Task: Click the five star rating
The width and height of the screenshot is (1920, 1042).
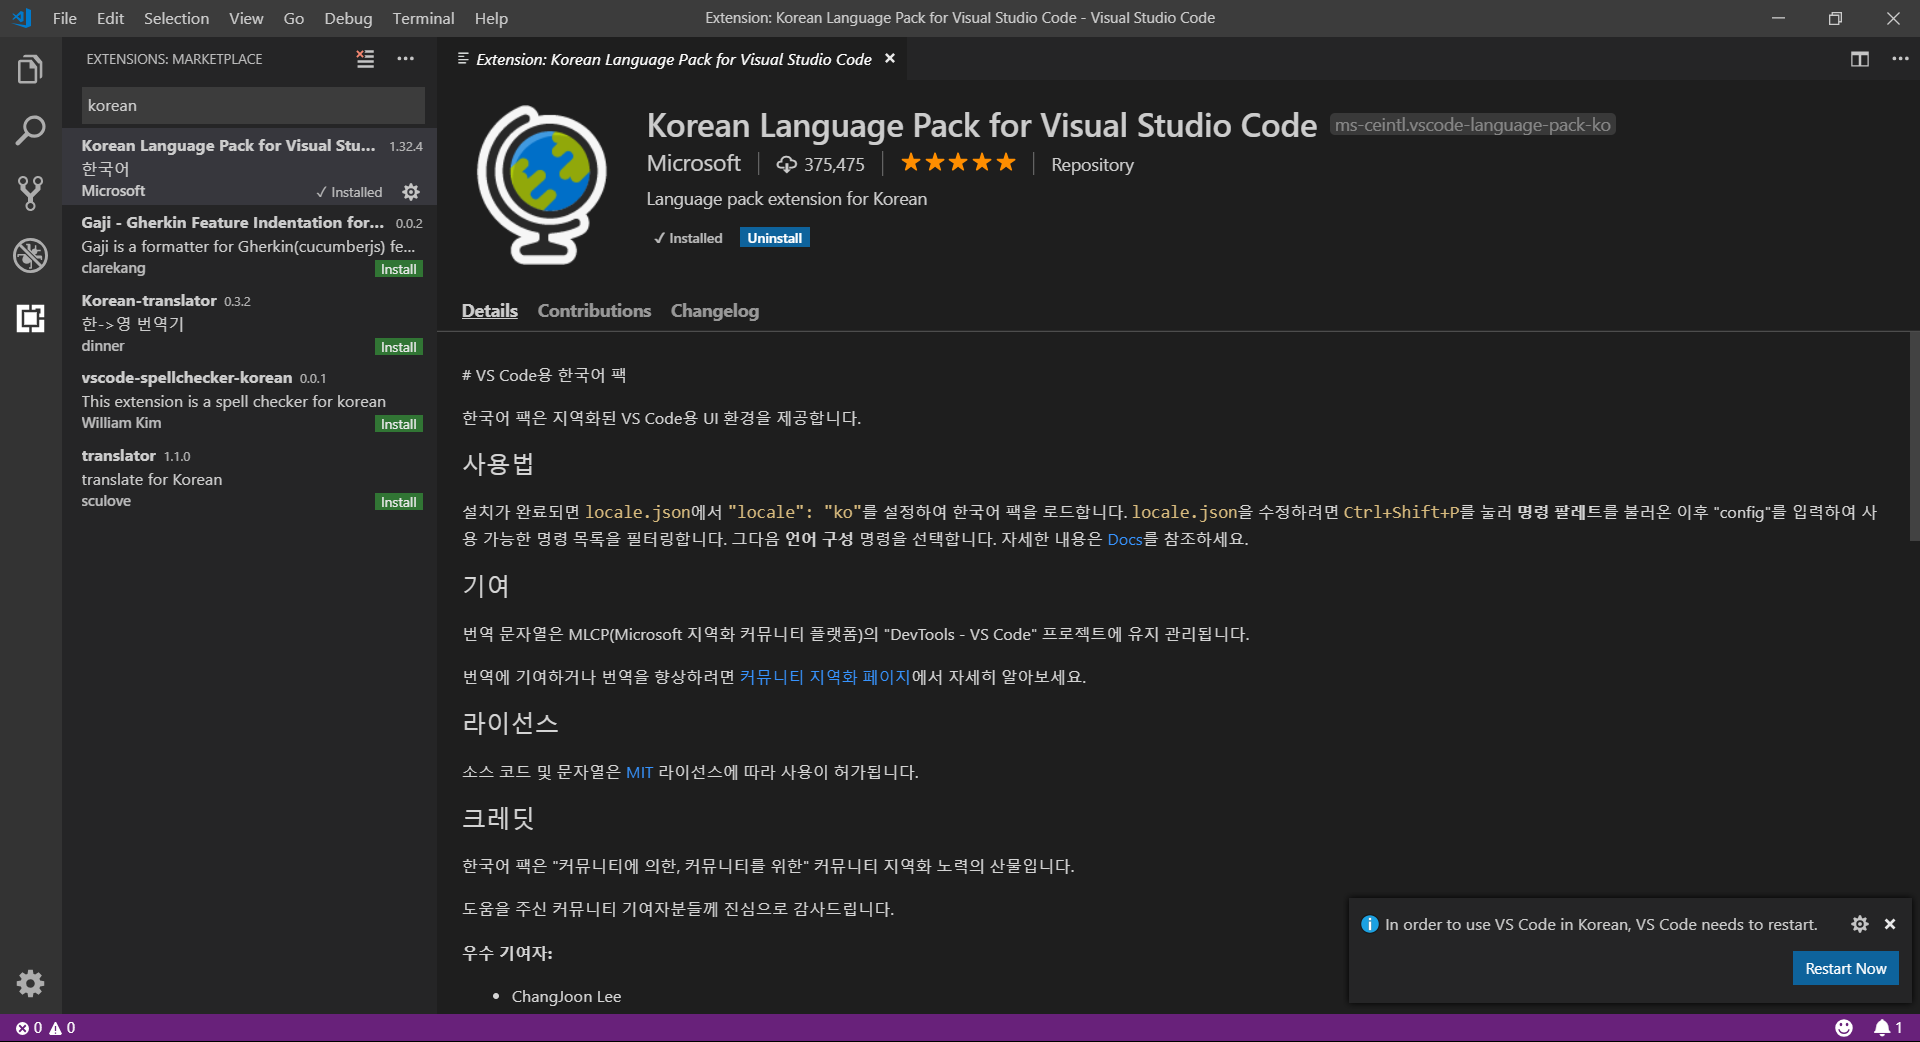Action: tap(957, 162)
